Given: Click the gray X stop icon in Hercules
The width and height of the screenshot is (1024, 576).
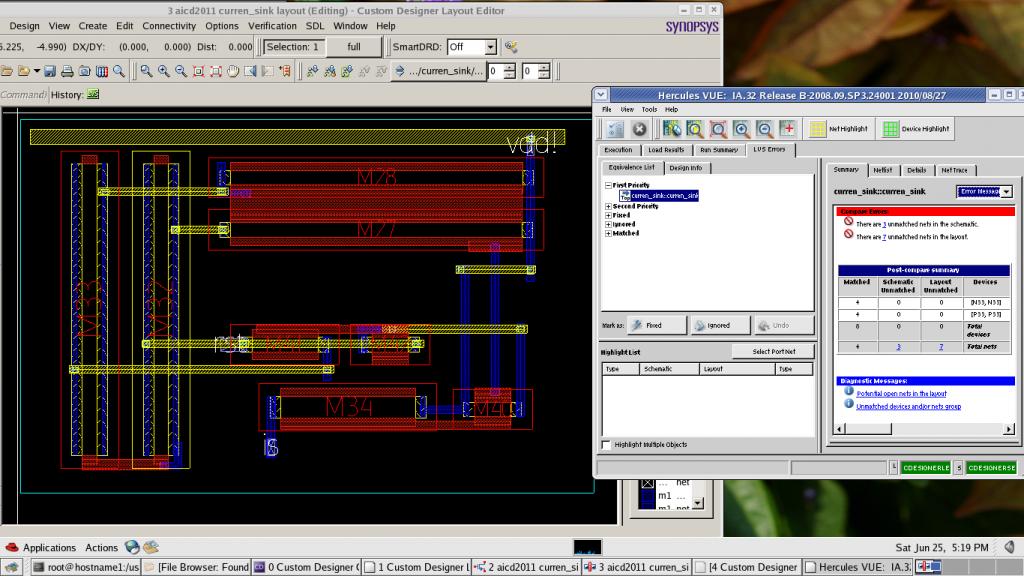Looking at the screenshot, I should pyautogui.click(x=639, y=129).
